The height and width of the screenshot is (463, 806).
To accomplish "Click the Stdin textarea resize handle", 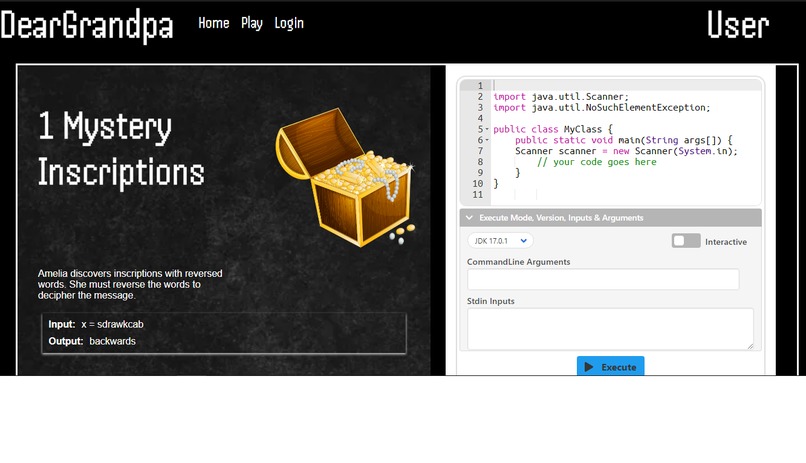I will [750, 346].
